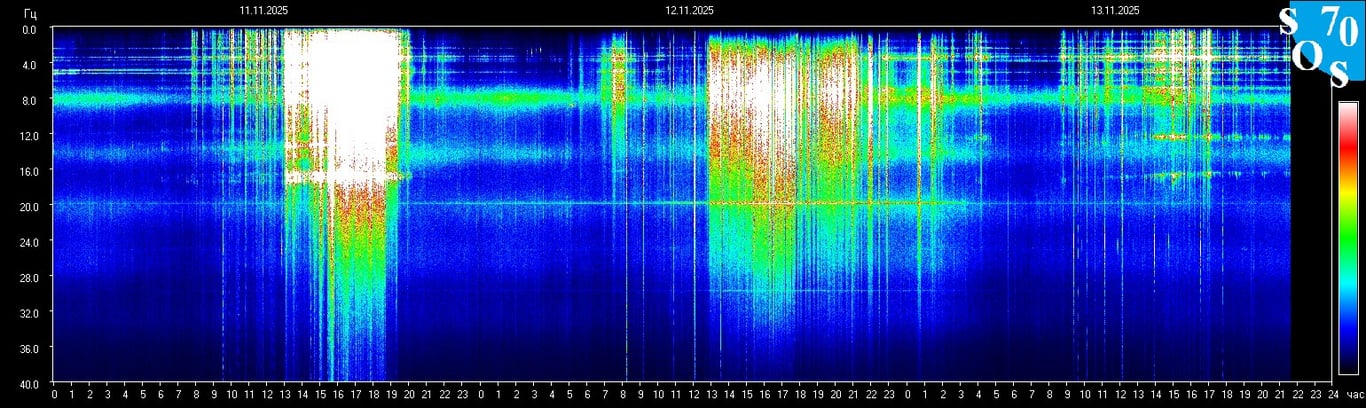Click the 0.0 frequency tick label

[x=30, y=30]
